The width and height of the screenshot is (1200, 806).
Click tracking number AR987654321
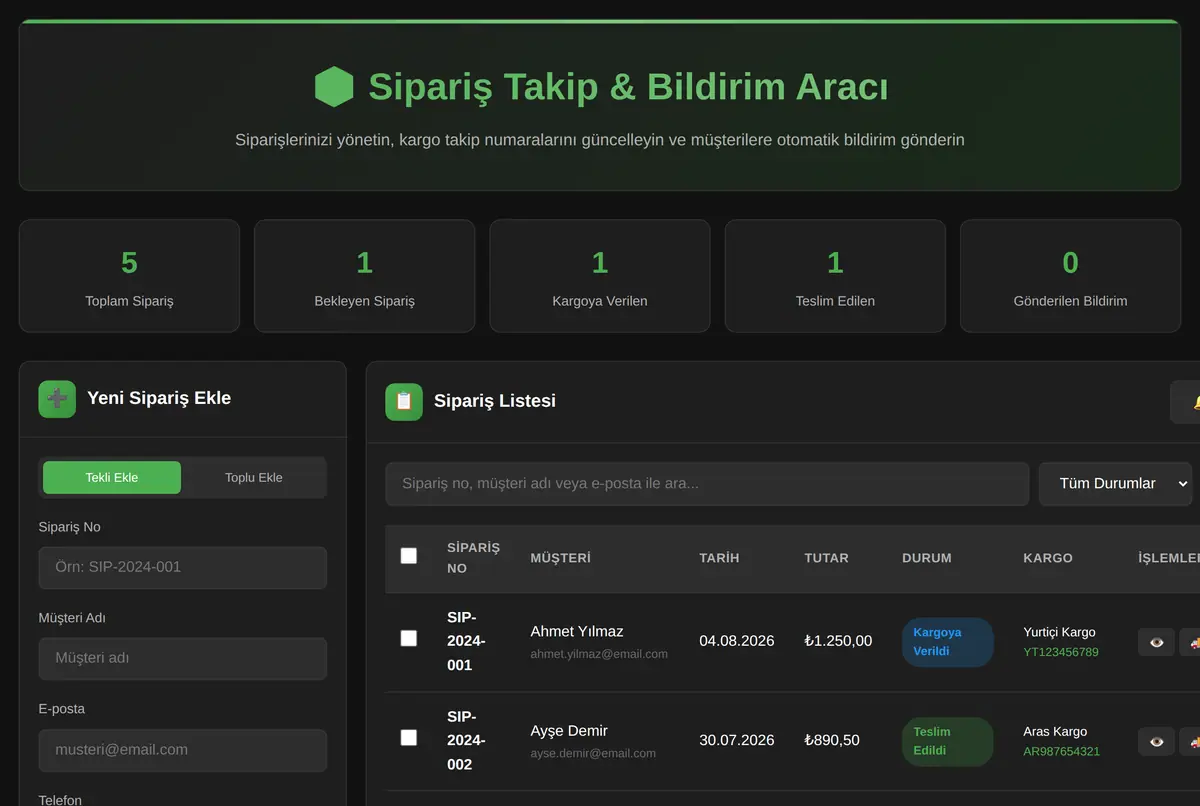pyautogui.click(x=1061, y=751)
